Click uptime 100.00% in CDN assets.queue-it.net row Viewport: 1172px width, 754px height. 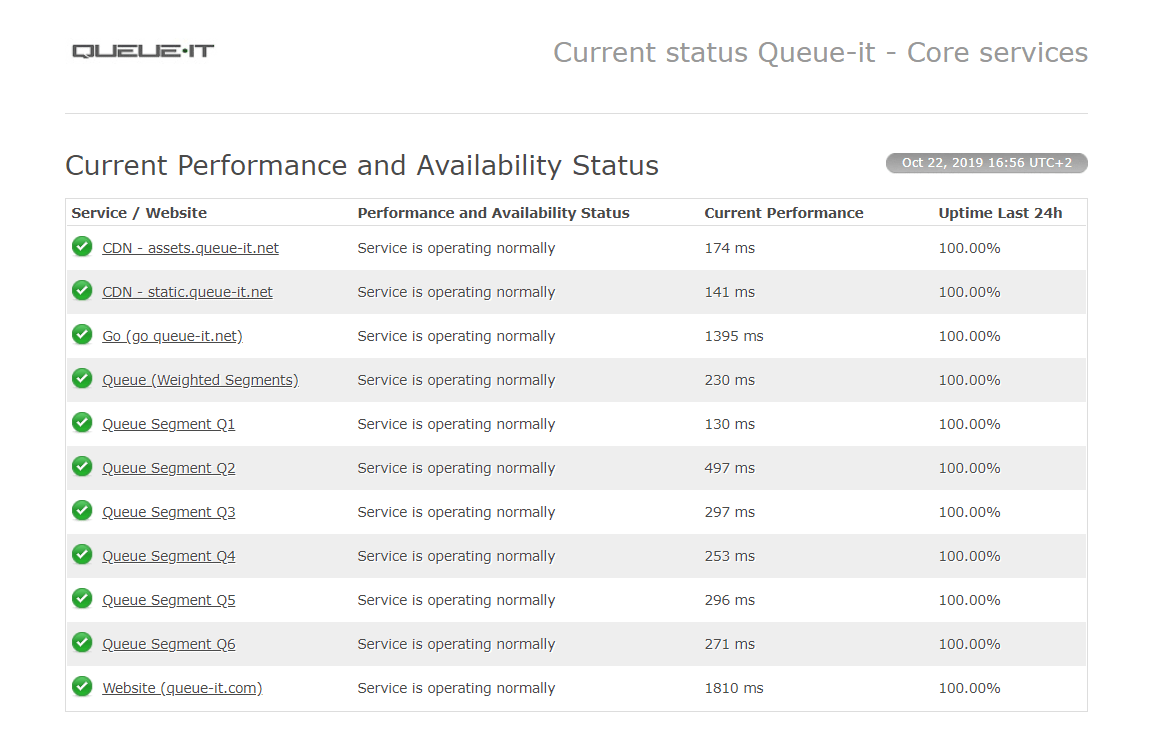[969, 248]
